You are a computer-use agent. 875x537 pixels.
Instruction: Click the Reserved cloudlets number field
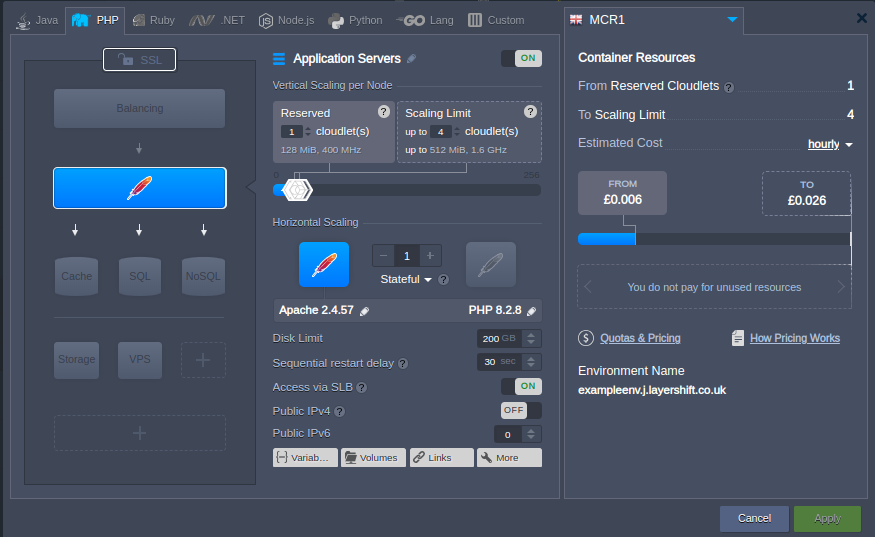[x=291, y=132]
